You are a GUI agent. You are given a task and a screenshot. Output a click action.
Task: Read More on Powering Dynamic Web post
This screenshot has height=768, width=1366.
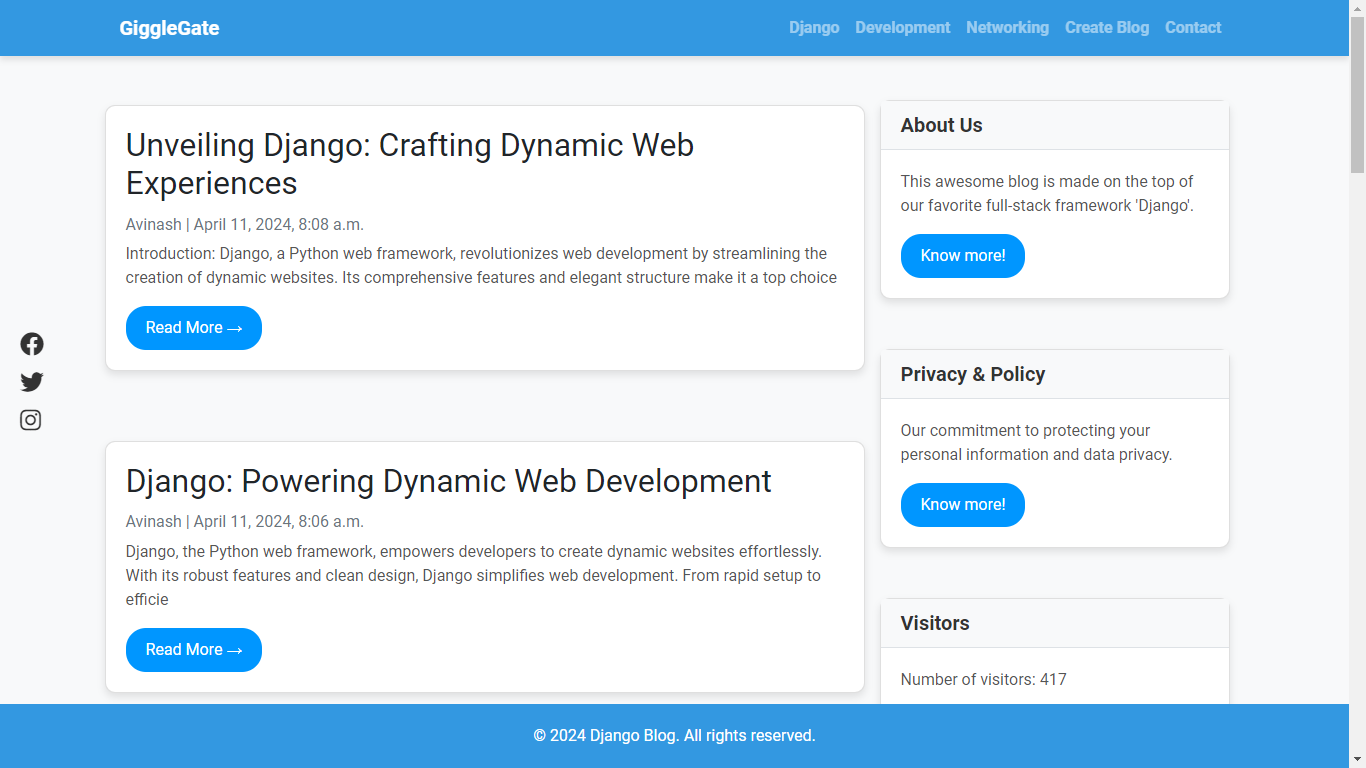(194, 650)
